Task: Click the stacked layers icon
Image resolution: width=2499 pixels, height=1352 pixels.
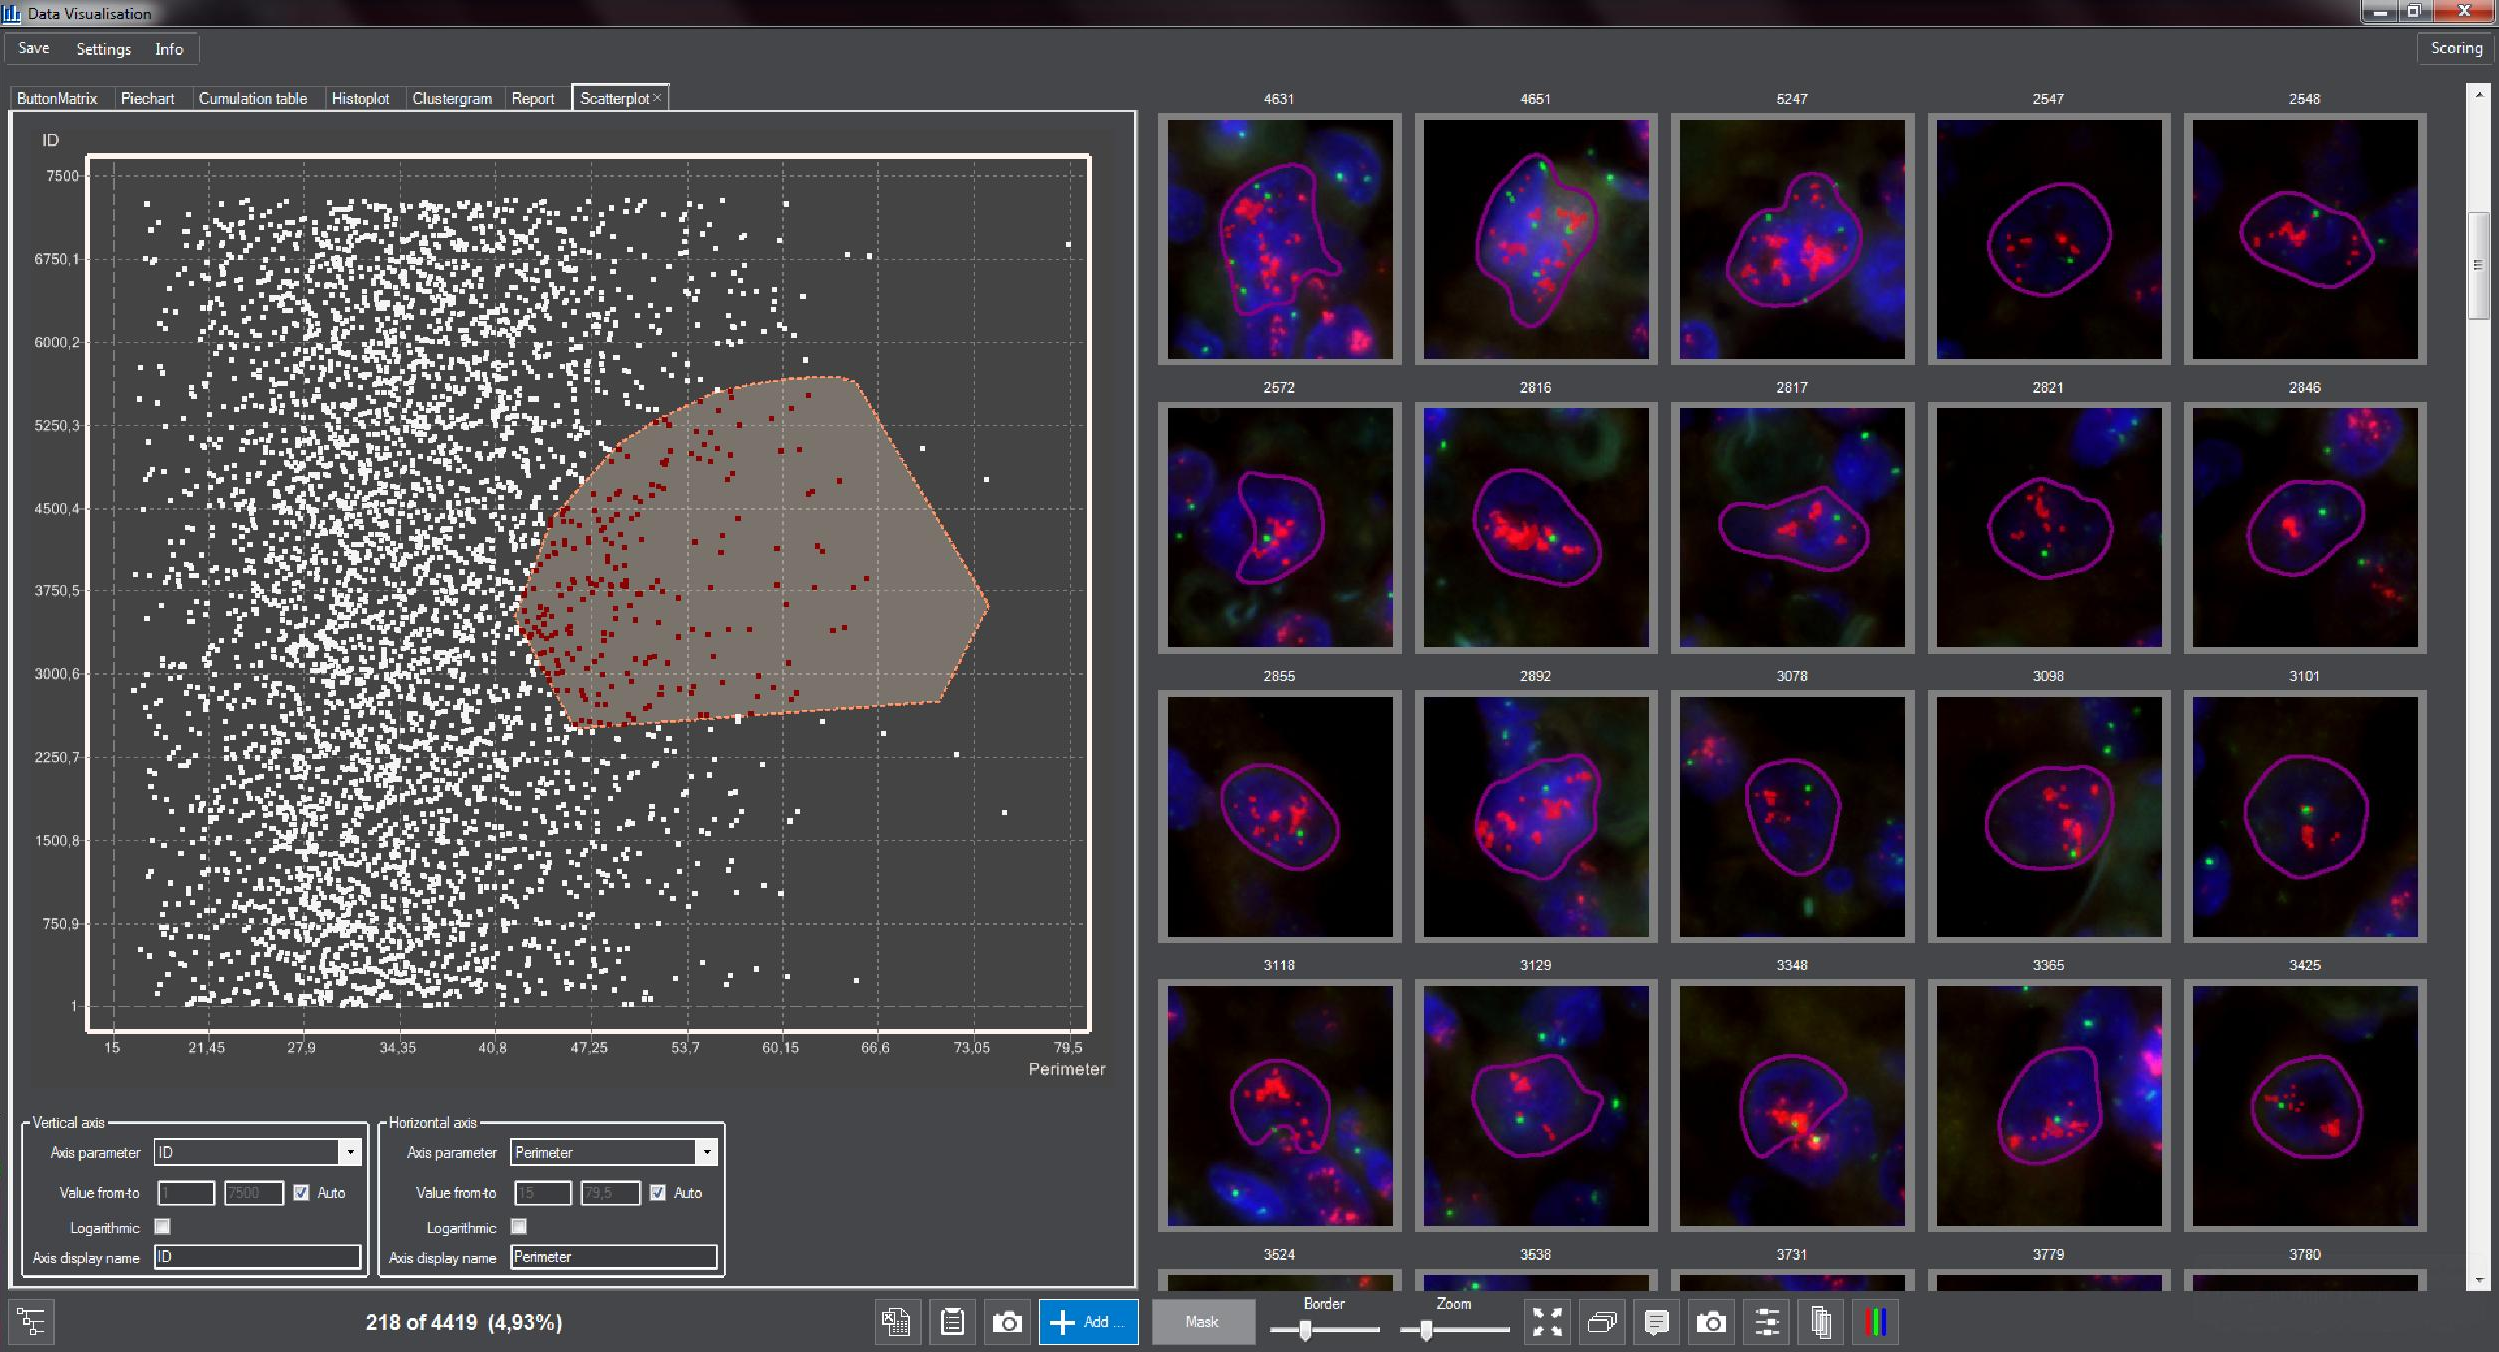Action: point(1602,1322)
